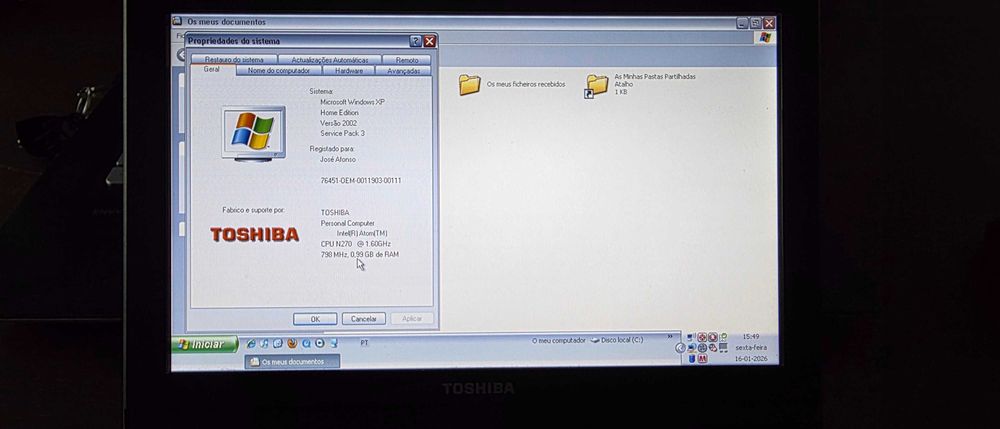Click the CPU N270 @ 1.60GHz line
The image size is (1000, 429).
[x=356, y=244]
